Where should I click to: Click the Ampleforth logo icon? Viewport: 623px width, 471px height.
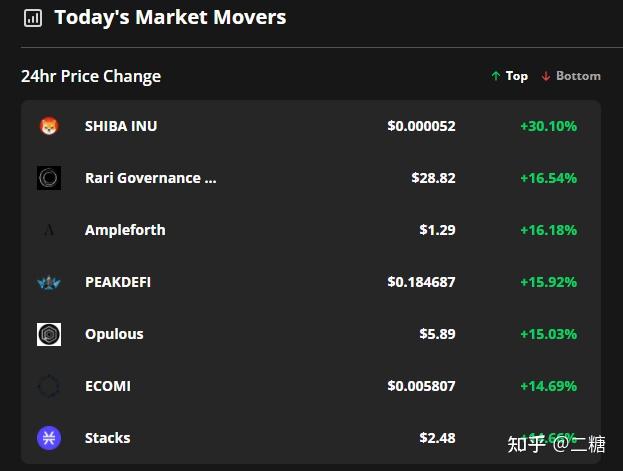[x=49, y=230]
